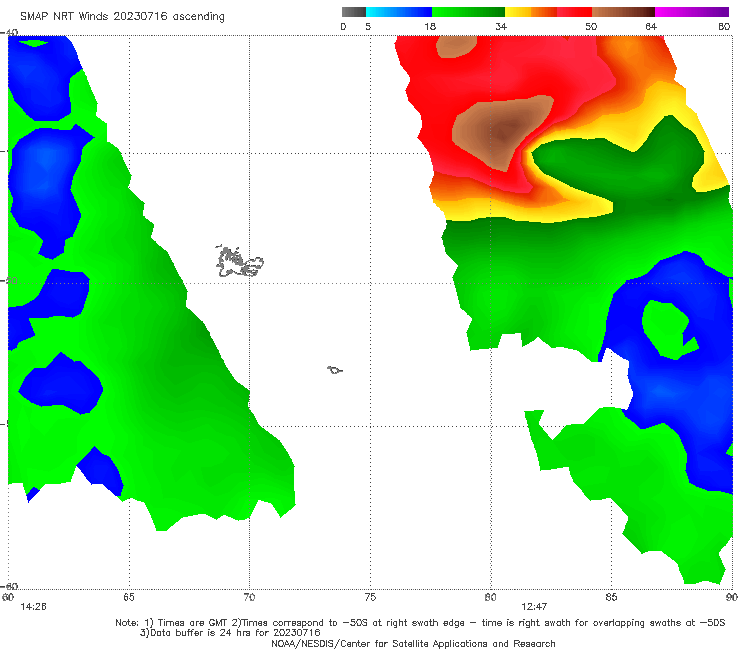Click the color bar label '64'
This screenshot has width=740, height=650.
pyautogui.click(x=651, y=27)
